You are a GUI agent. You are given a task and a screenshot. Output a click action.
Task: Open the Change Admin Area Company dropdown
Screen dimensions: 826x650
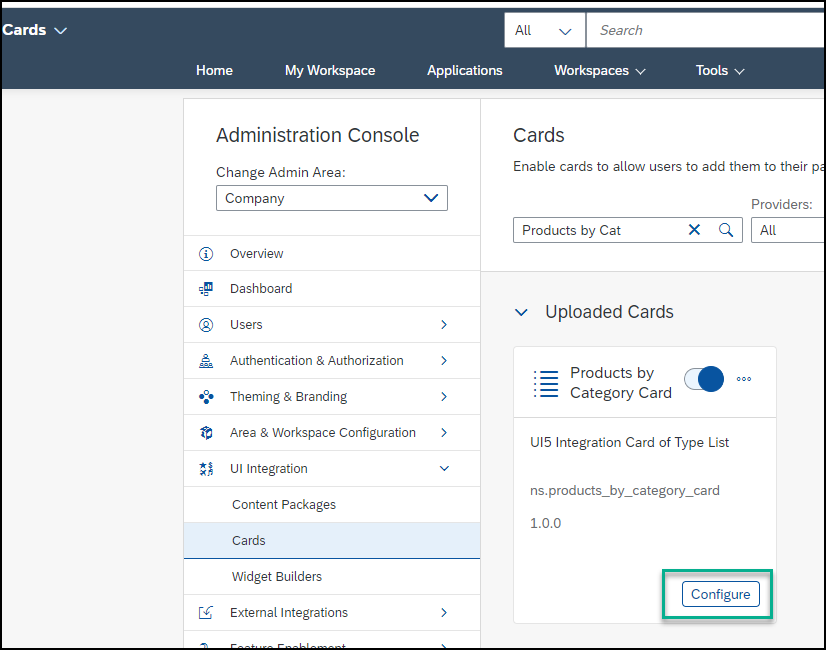[331, 198]
